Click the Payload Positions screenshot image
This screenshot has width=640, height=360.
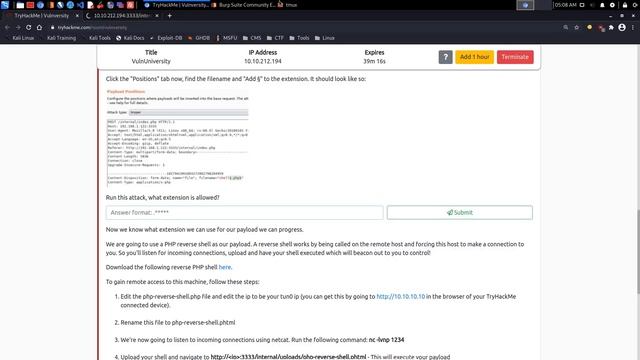pyautogui.click(x=178, y=137)
